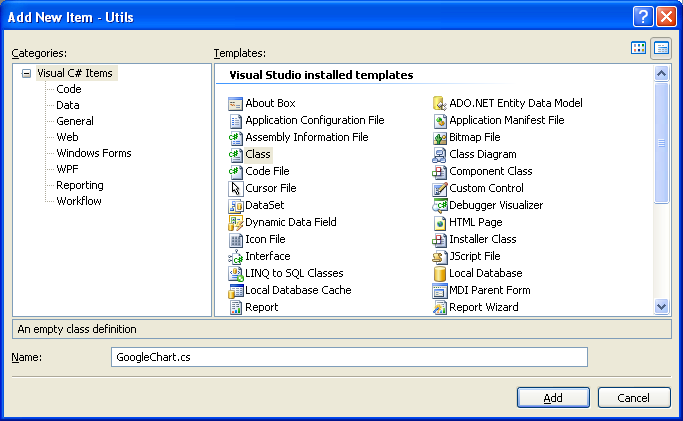The width and height of the screenshot is (683, 421).
Task: Select the "About Box" template label
Action: [270, 103]
